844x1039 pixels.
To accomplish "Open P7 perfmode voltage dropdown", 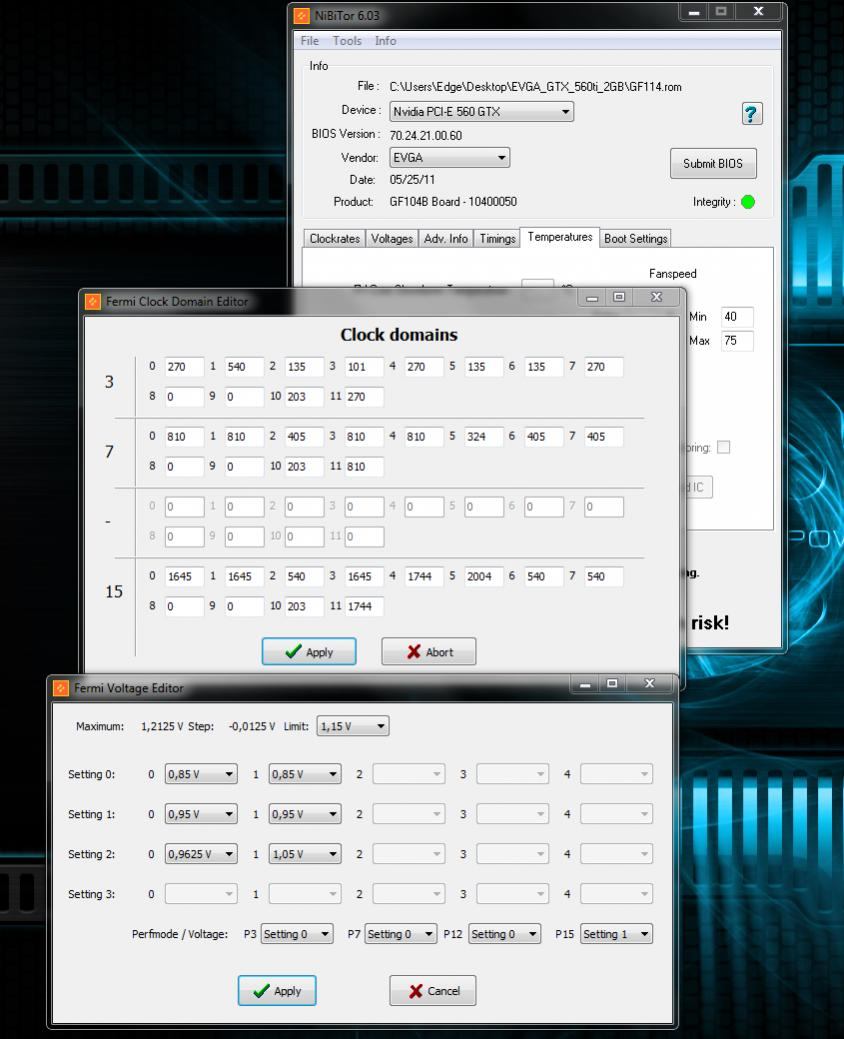I will pos(401,934).
